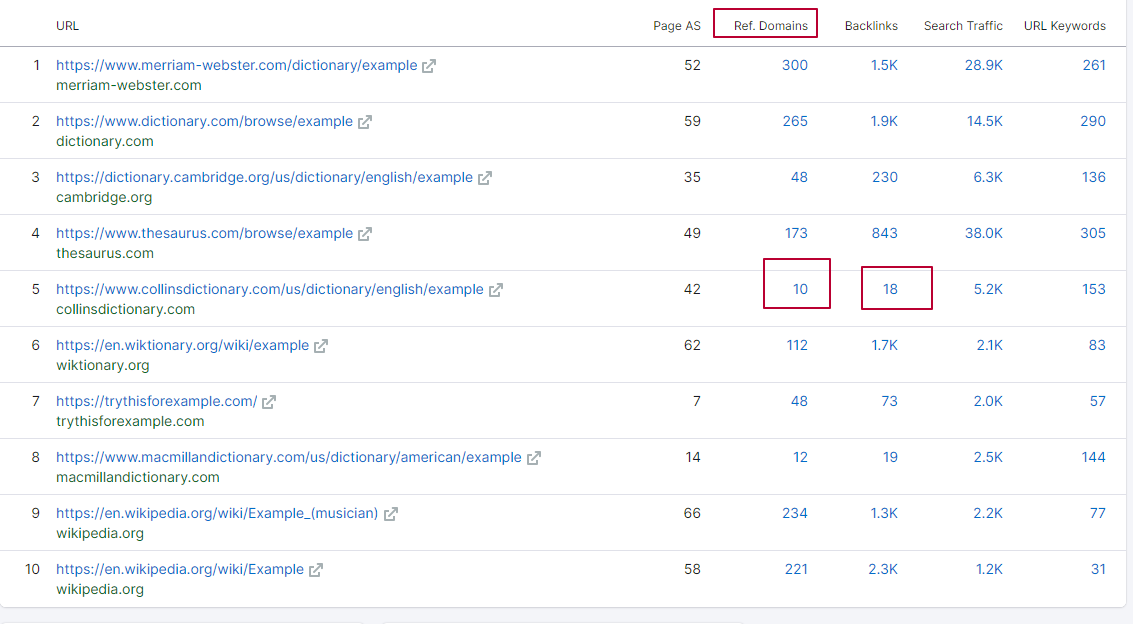
Task: Sort table by Ref. Domains column
Action: point(770,25)
